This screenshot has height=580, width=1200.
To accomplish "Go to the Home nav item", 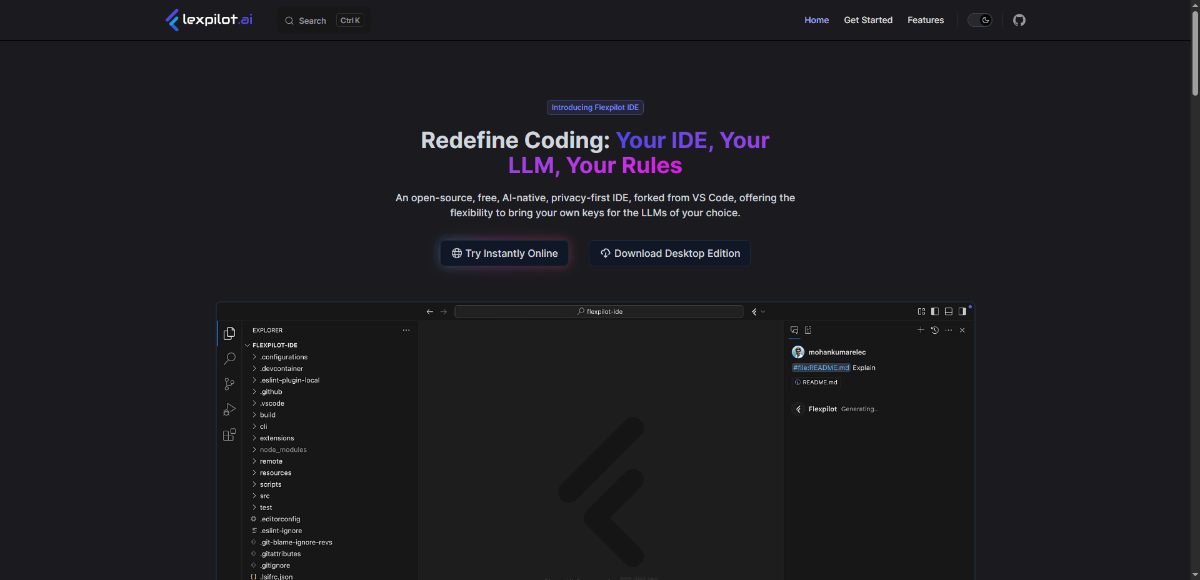I will (x=817, y=20).
